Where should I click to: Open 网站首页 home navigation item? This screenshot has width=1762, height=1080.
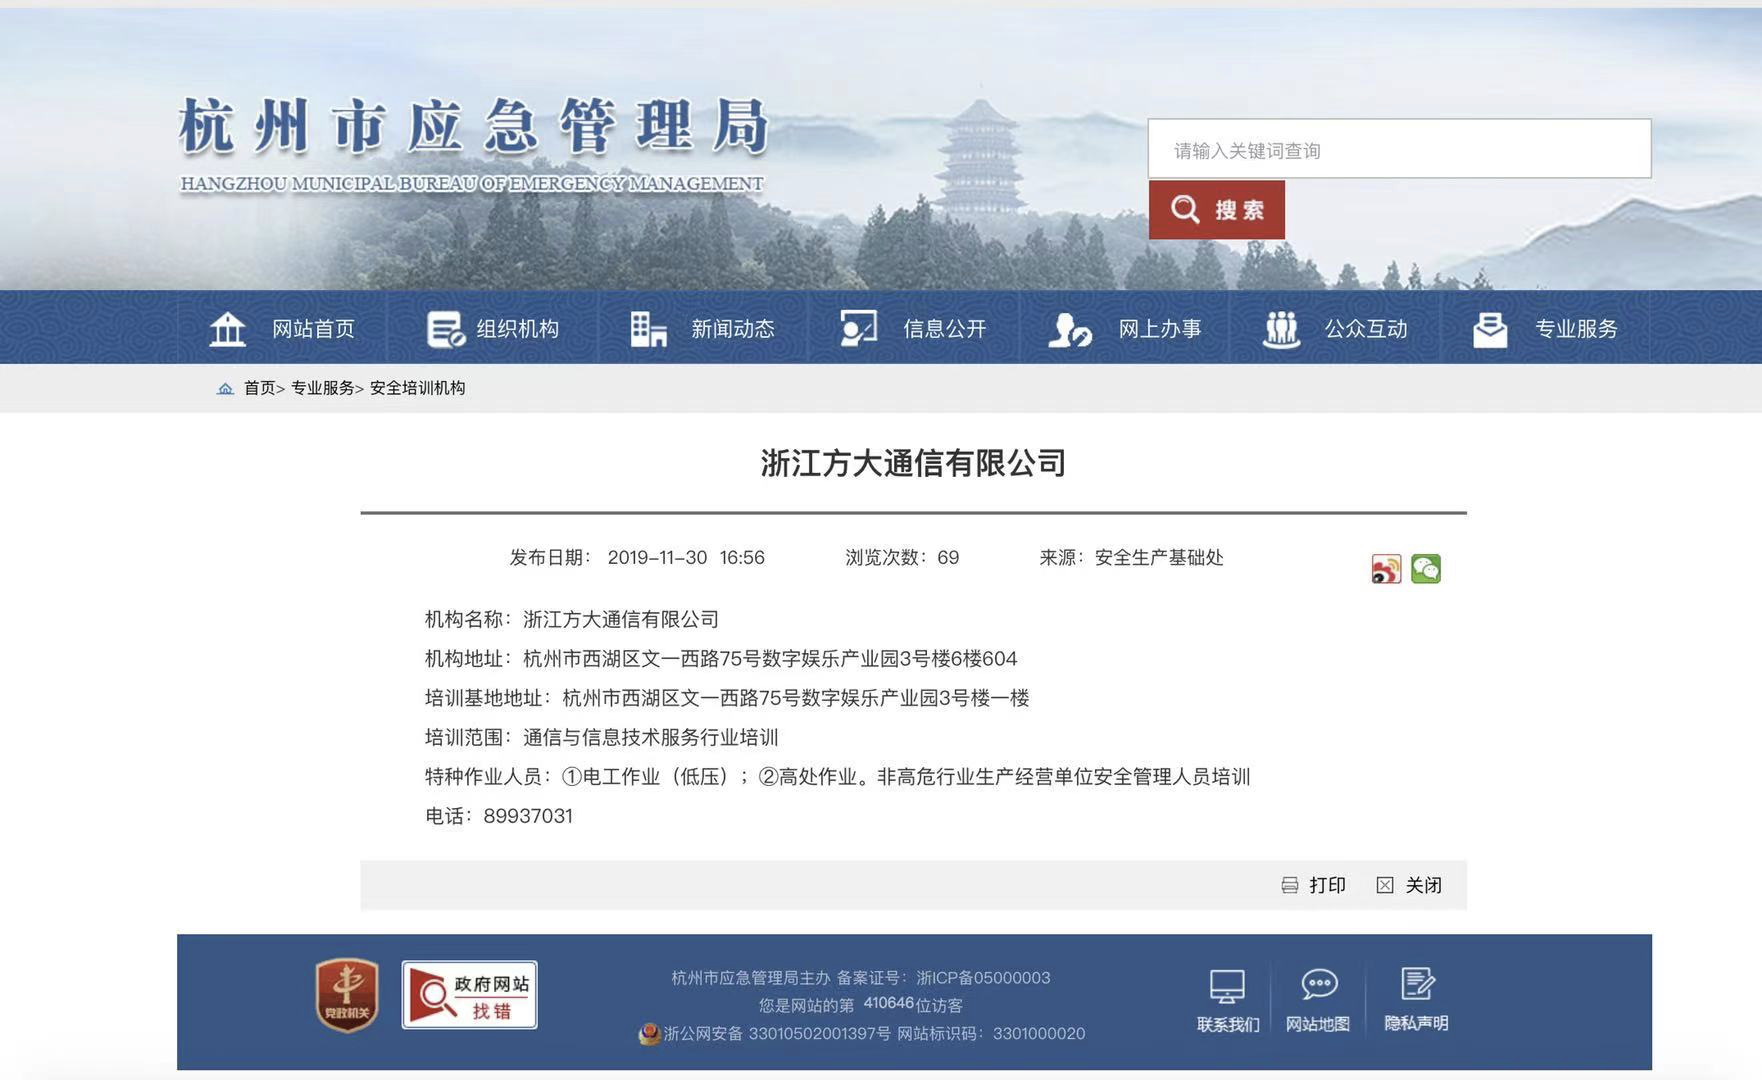tap(282, 329)
